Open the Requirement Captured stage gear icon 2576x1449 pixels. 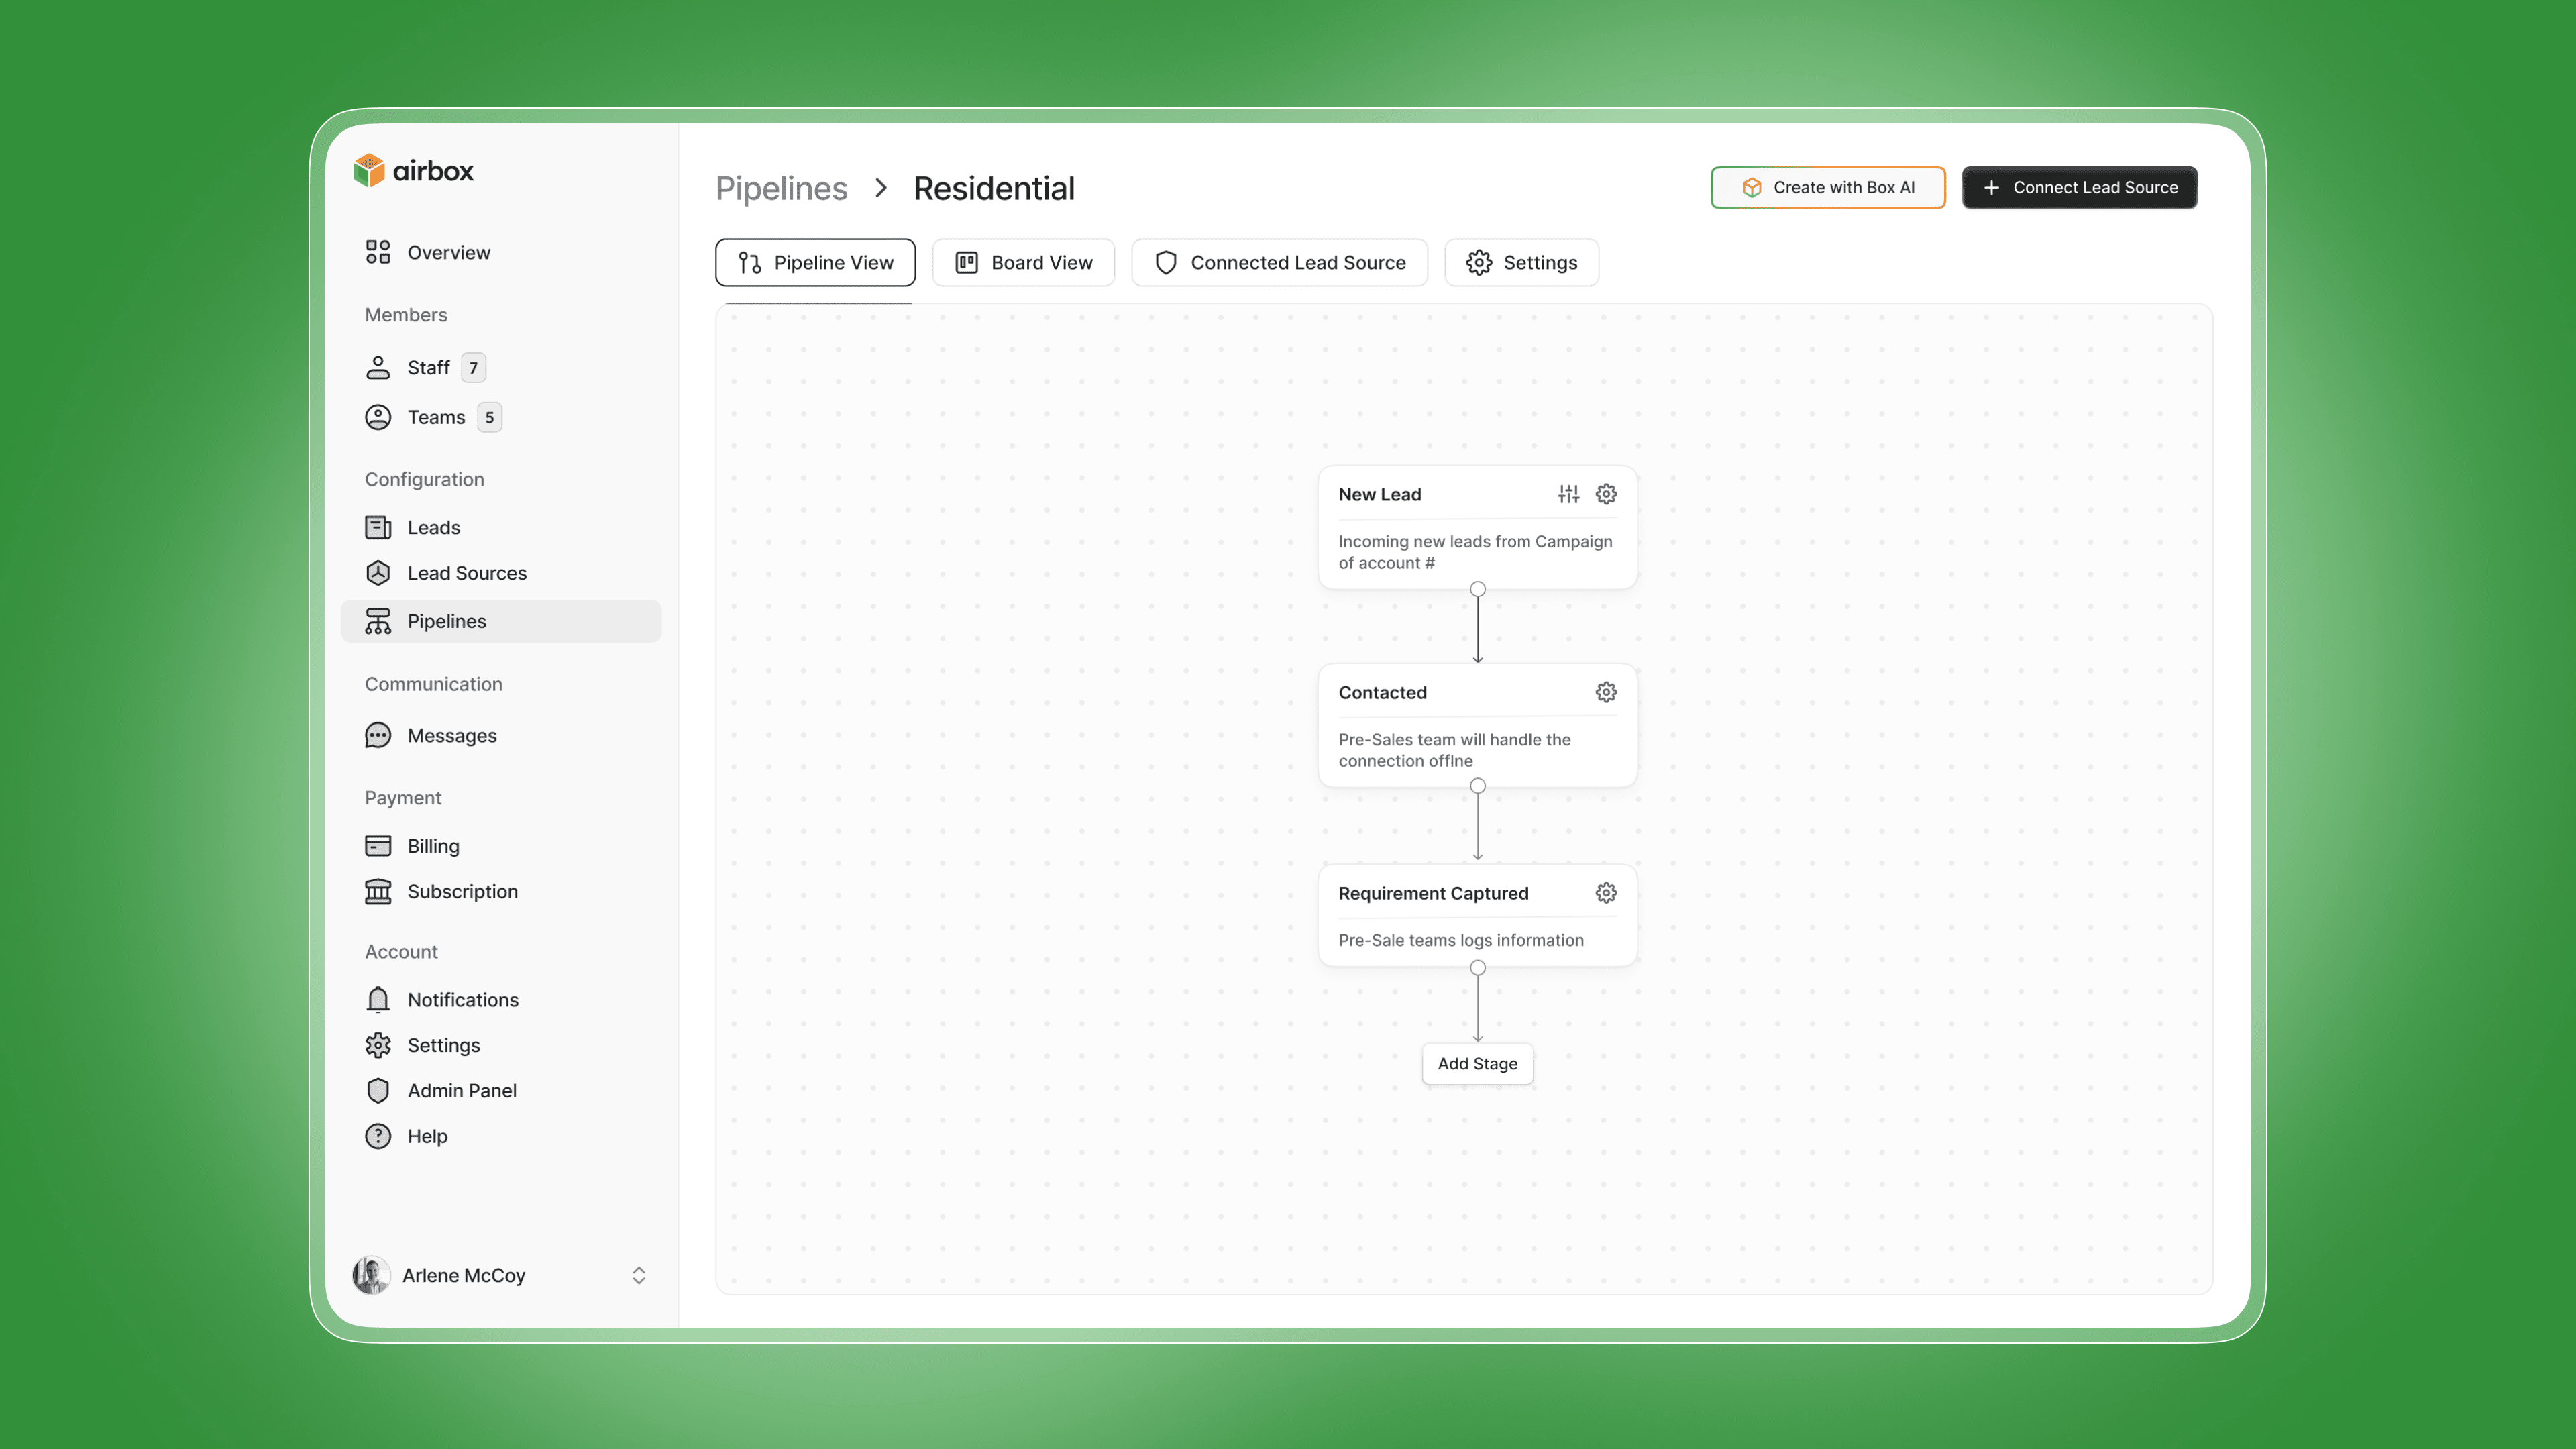click(x=1606, y=893)
